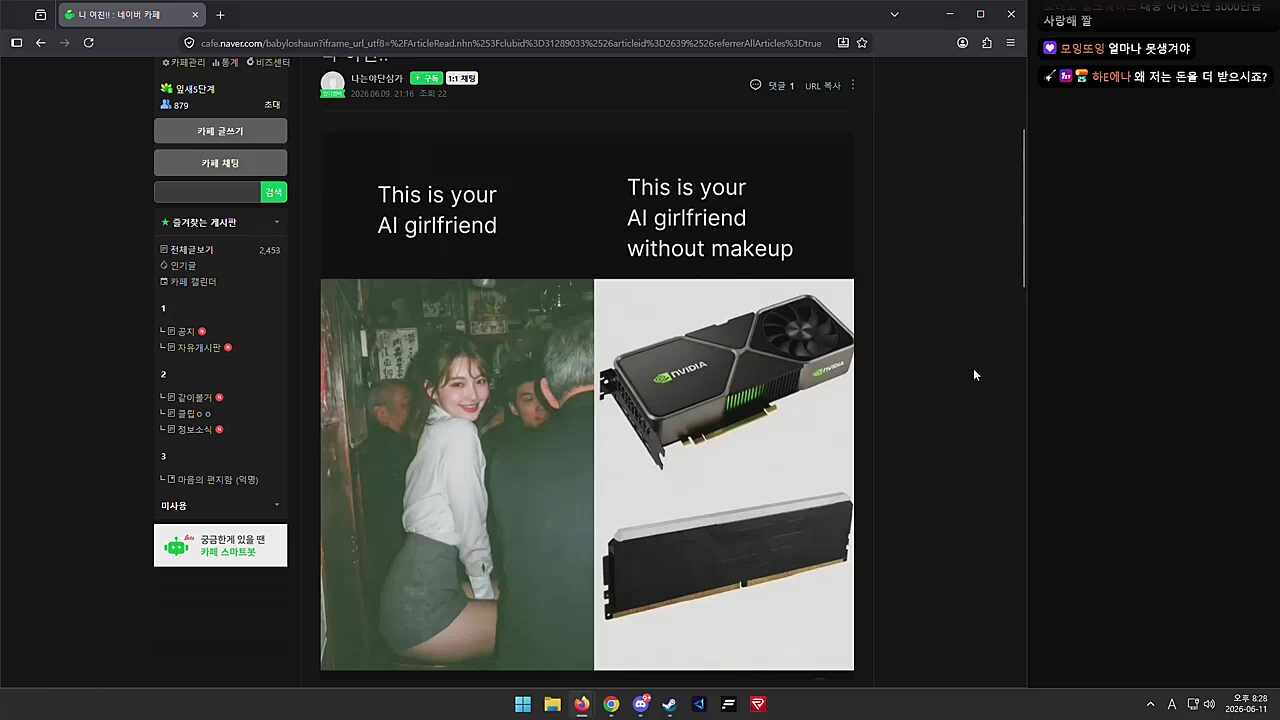The image size is (1280, 720).
Task: Click the green 검색 search button
Action: pos(274,192)
